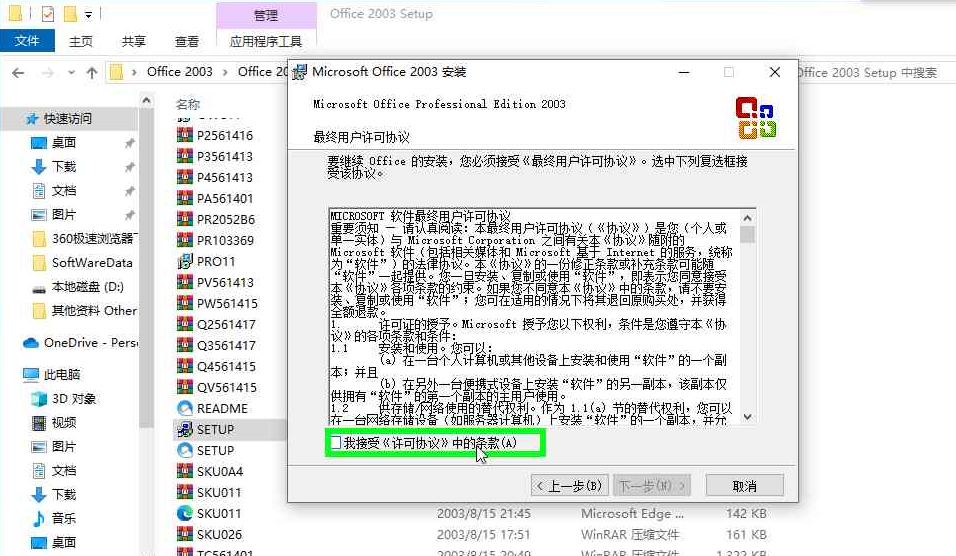Select the SKU026 archive file
This screenshot has height=556, width=956.
[x=219, y=535]
